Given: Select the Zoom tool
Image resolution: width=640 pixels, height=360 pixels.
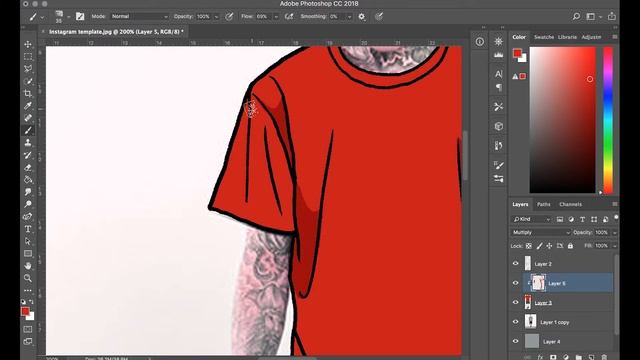Looking at the screenshot, I should click(28, 278).
